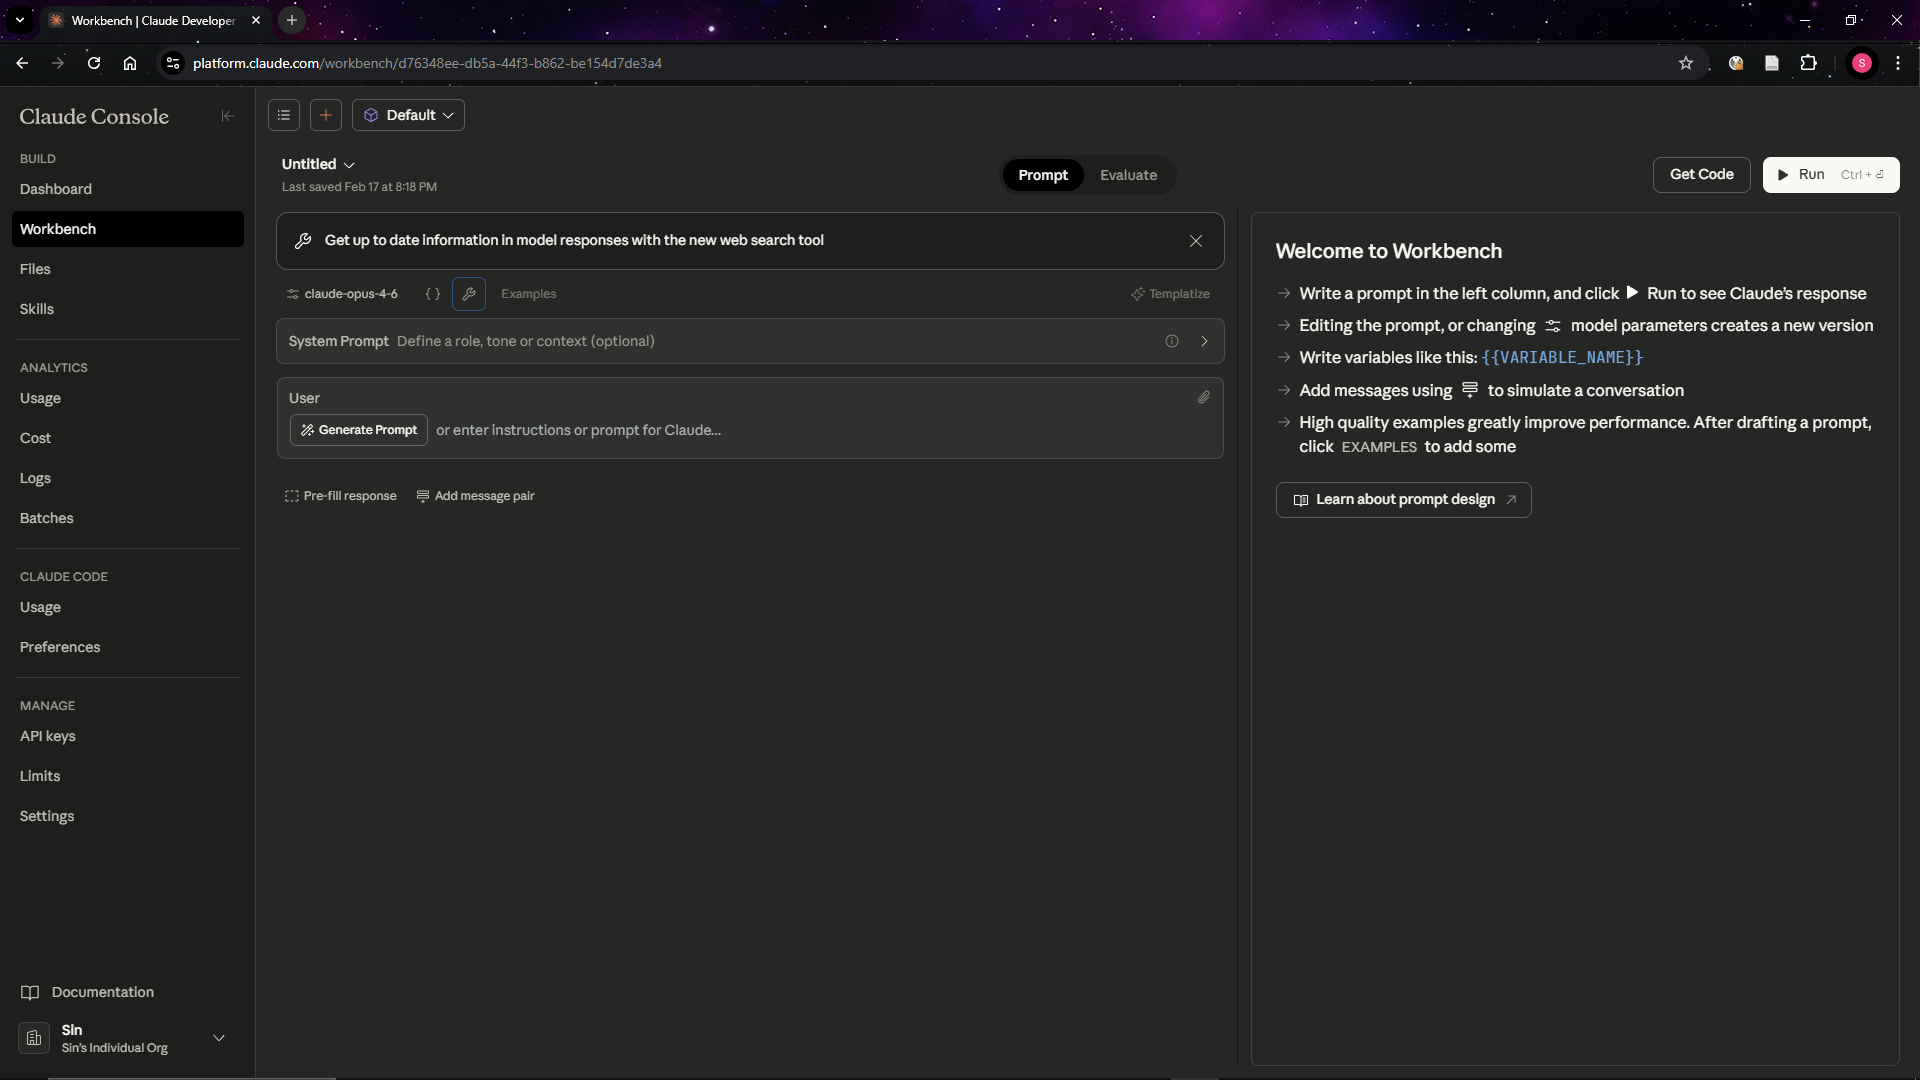Create new prompt with plus icon
This screenshot has height=1080, width=1920.
[x=326, y=115]
